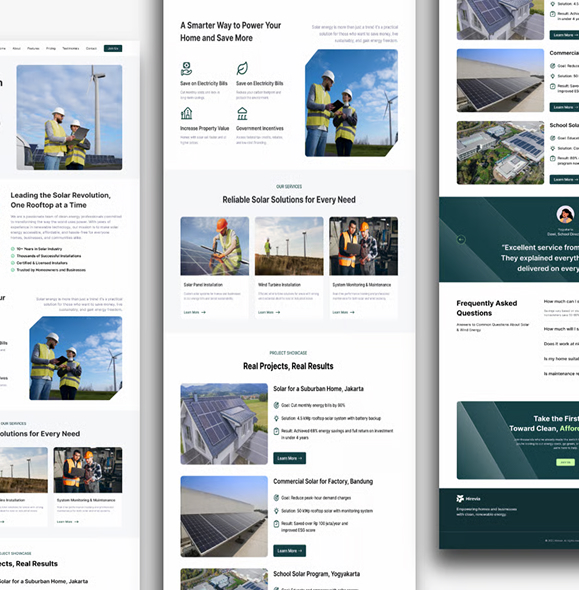Click the result icon in the right page Commercial project
579x590 pixels.
click(552, 86)
